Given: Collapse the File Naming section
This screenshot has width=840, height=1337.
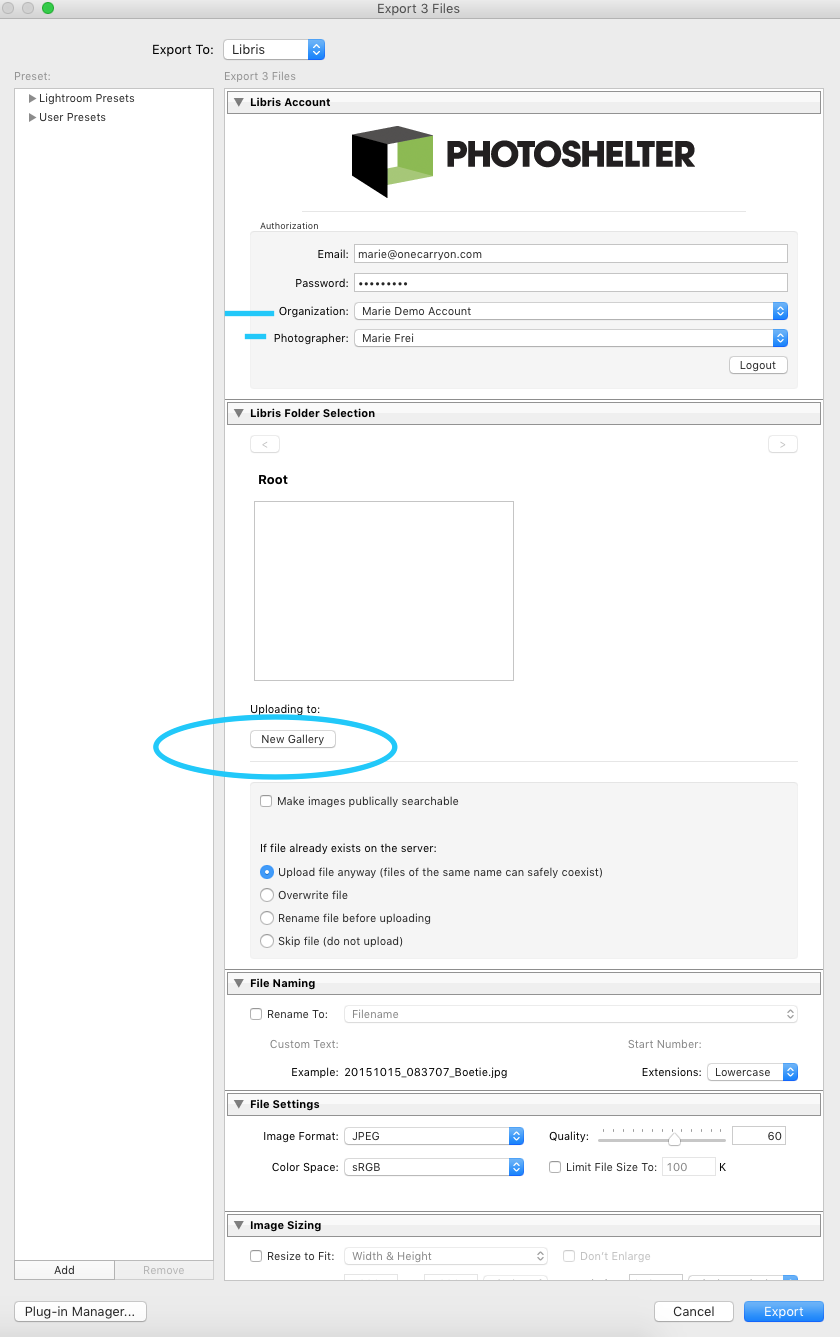Looking at the screenshot, I should [238, 983].
